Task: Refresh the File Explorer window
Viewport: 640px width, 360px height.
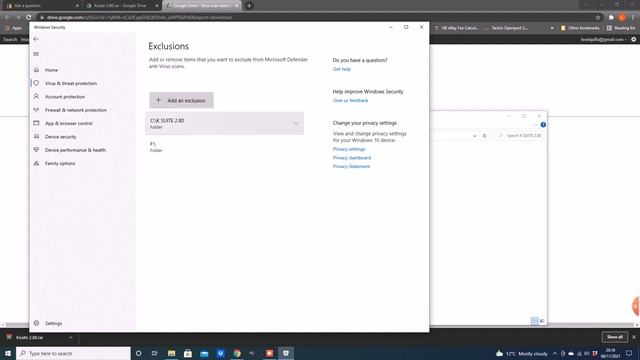Action: point(484,136)
